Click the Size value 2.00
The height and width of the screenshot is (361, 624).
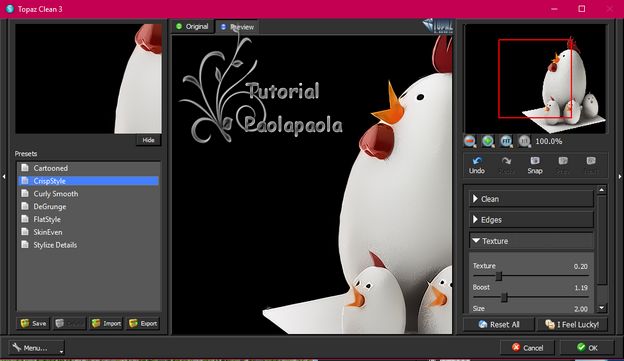click(x=581, y=309)
